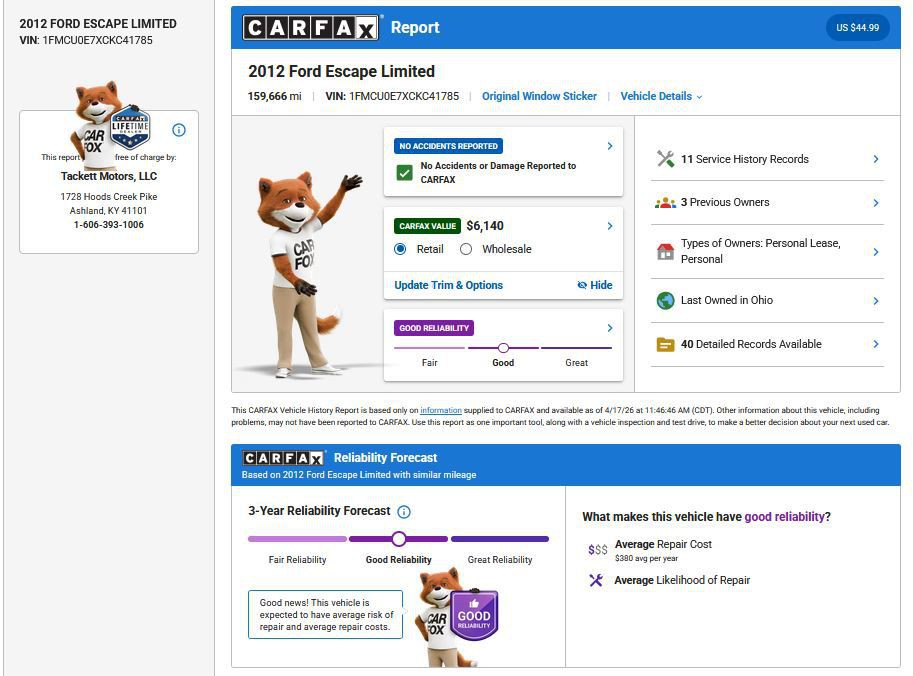Click Tackett Motors, LLC dealer name
Screen dimensions: 913x676
[109, 176]
